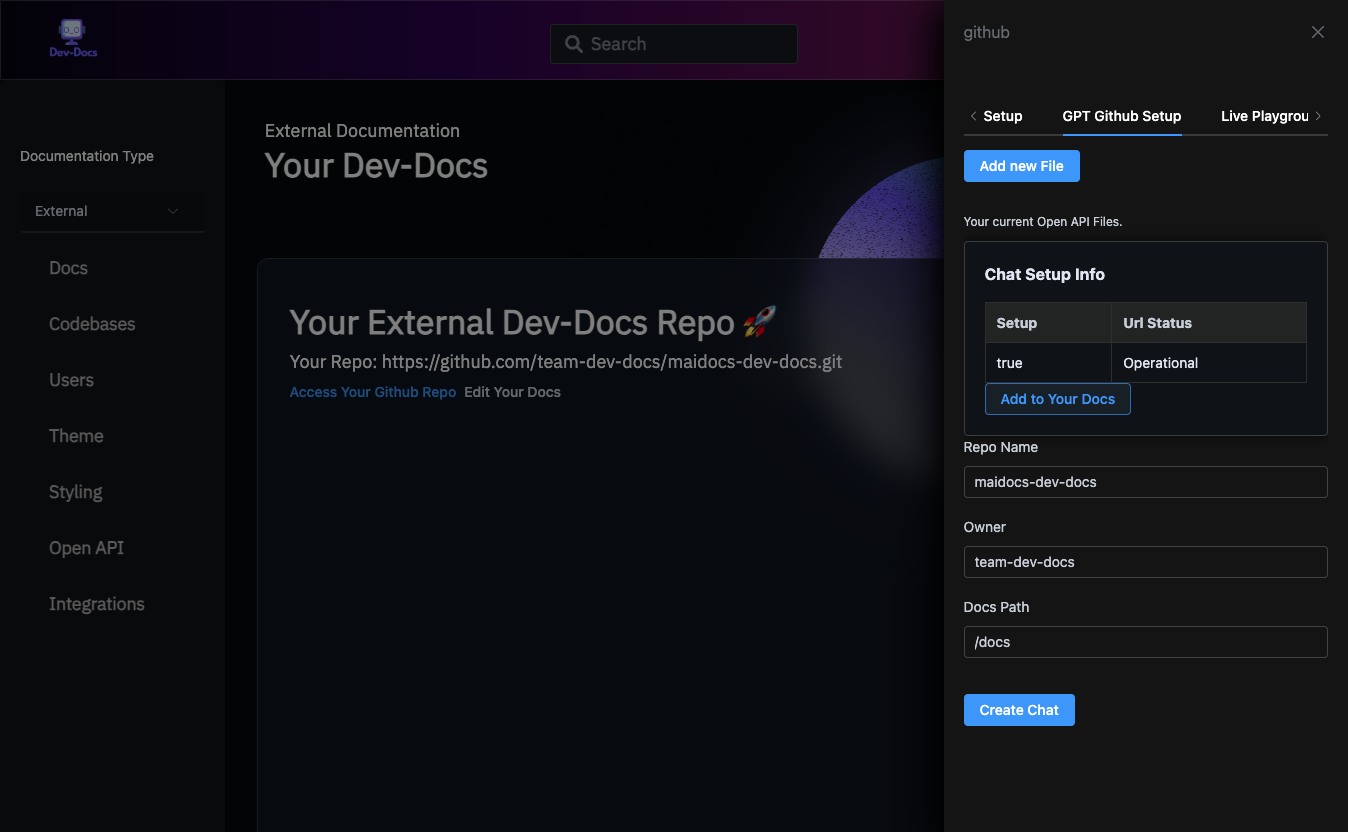This screenshot has width=1348, height=832.
Task: Navigate to Theme settings
Action: (x=76, y=436)
